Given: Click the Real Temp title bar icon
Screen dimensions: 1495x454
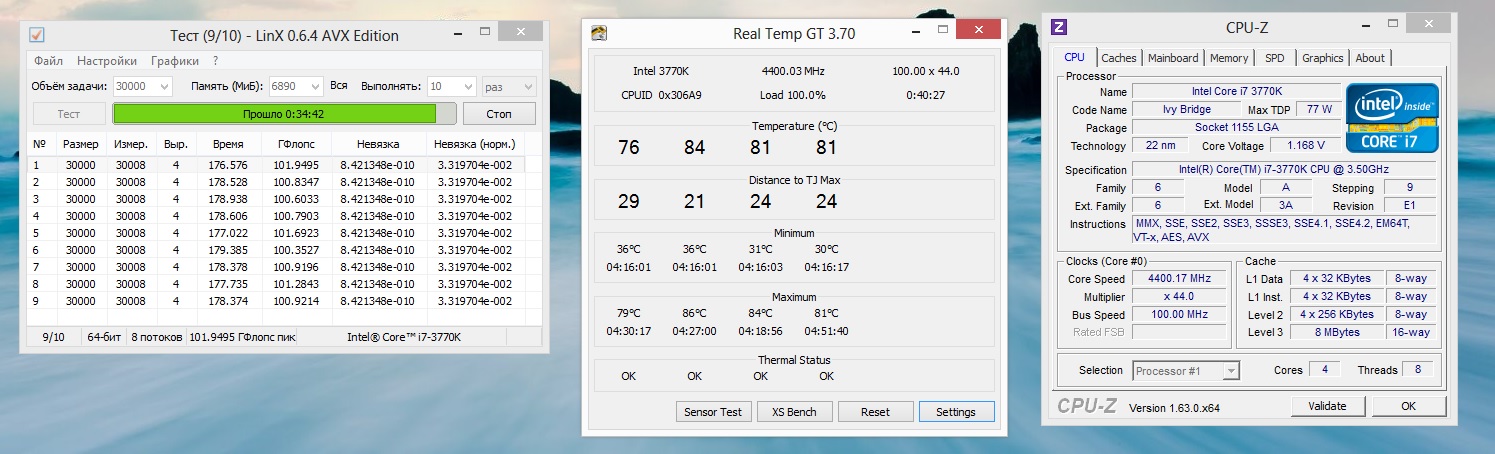Looking at the screenshot, I should (x=599, y=33).
